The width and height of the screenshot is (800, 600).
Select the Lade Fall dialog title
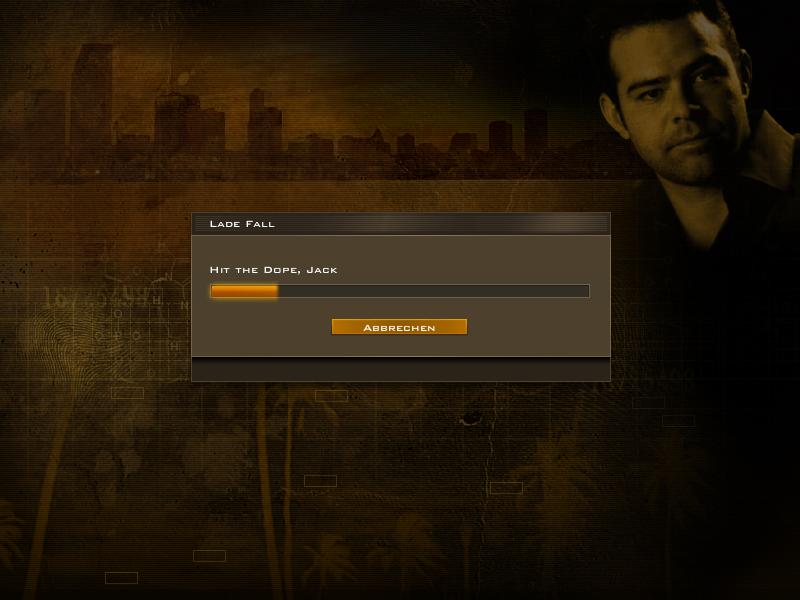click(242, 223)
